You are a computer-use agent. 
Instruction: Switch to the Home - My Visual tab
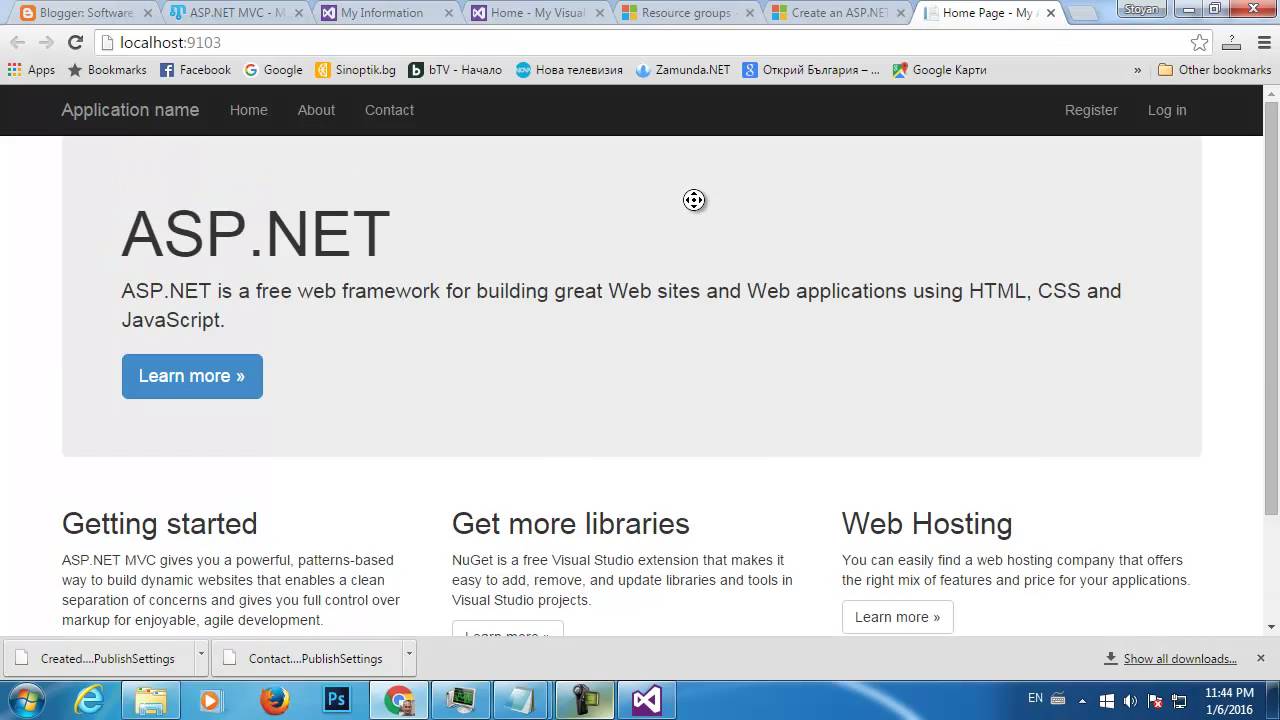pyautogui.click(x=535, y=13)
